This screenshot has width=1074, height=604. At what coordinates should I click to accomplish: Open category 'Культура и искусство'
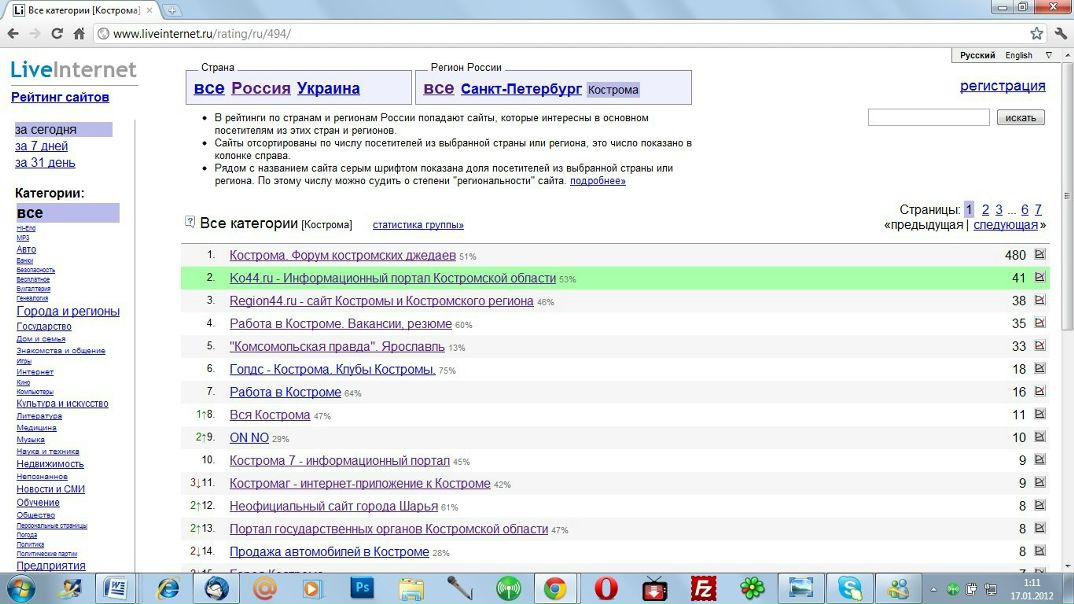coord(62,403)
